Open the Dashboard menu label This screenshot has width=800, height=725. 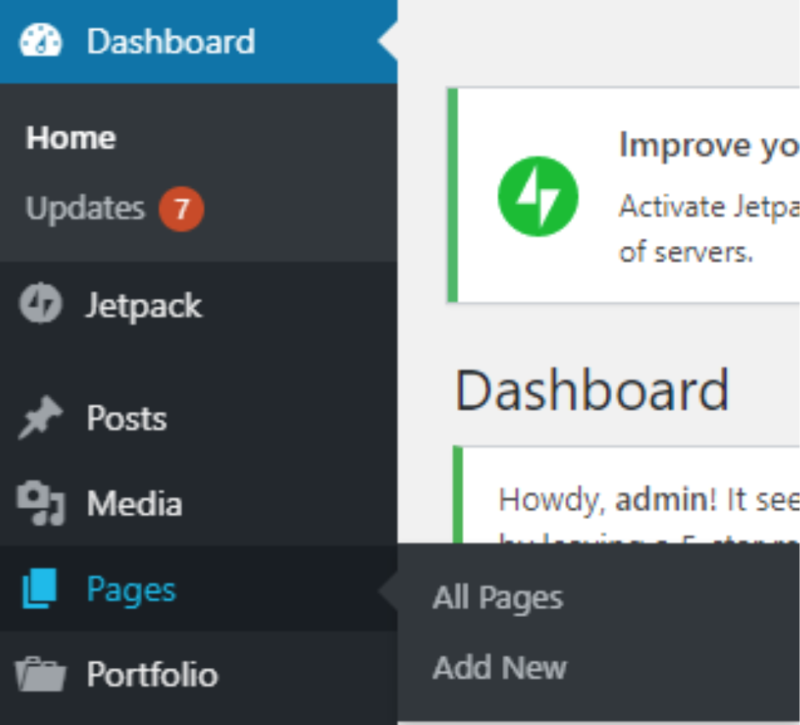[170, 42]
